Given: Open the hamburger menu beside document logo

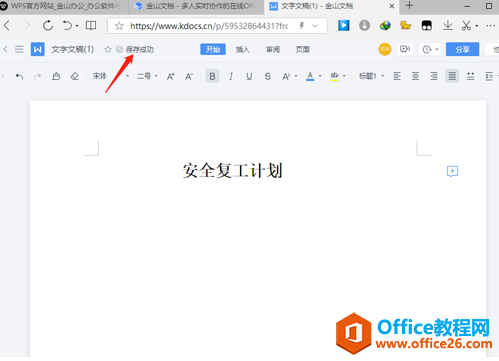Looking at the screenshot, I should click(x=19, y=50).
